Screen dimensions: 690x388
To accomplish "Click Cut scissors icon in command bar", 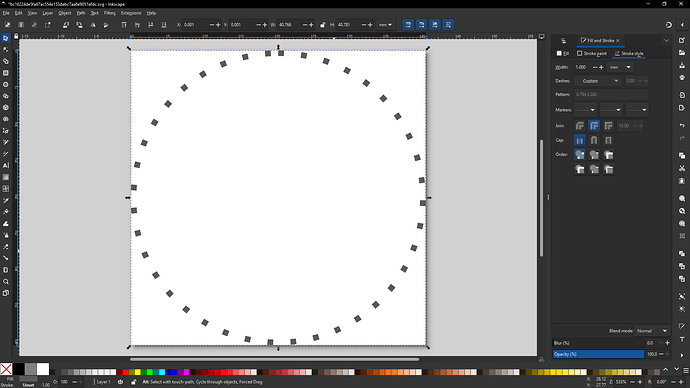I will [682, 168].
